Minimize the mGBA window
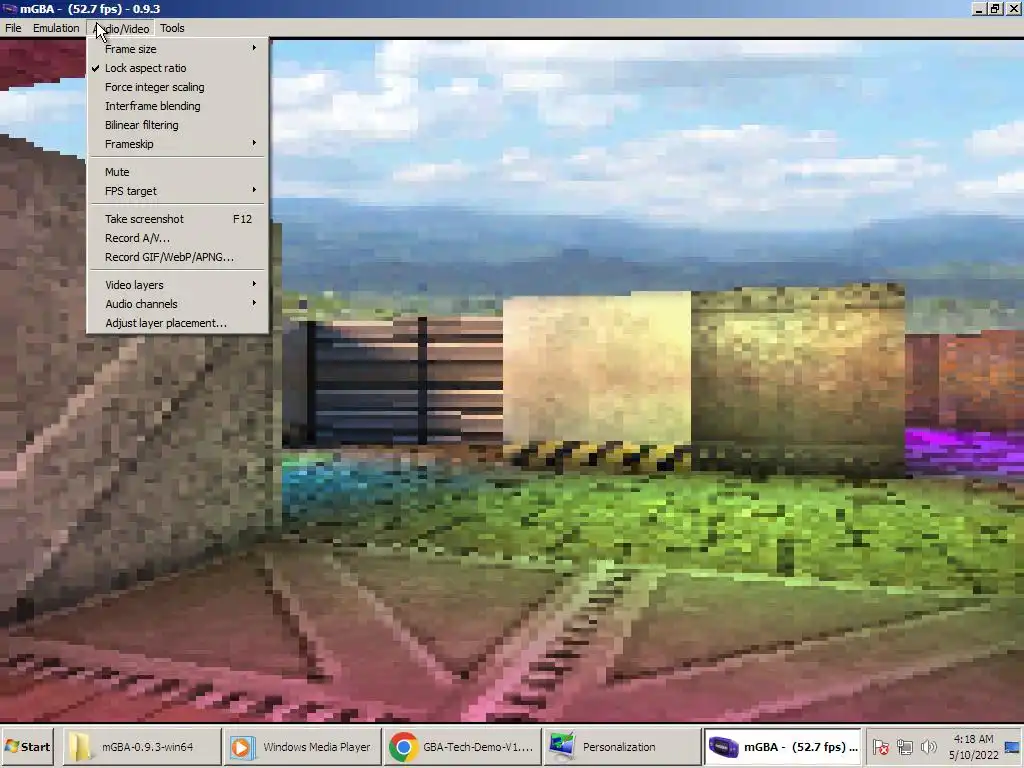The height and width of the screenshot is (768, 1024). point(979,9)
